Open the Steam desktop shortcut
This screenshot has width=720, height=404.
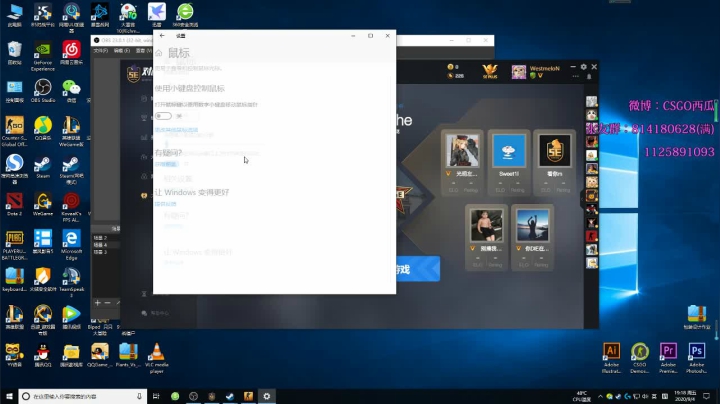tap(43, 166)
